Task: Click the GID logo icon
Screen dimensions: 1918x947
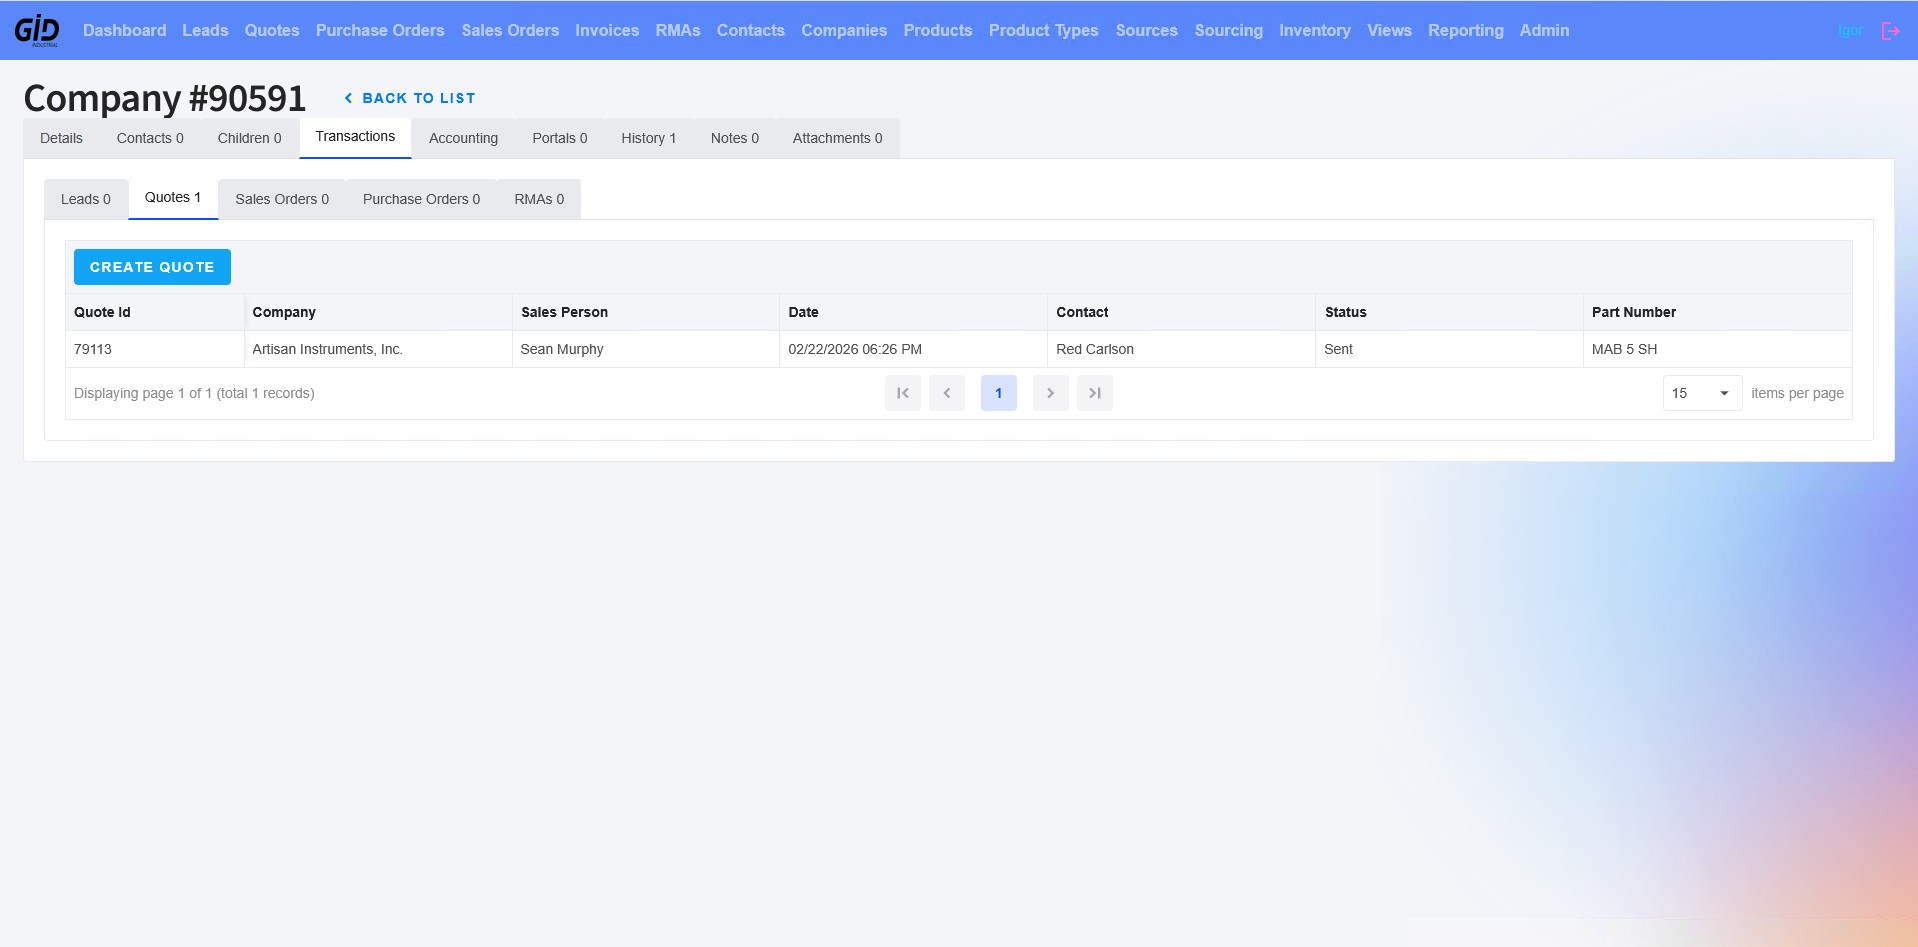Action: 37,30
